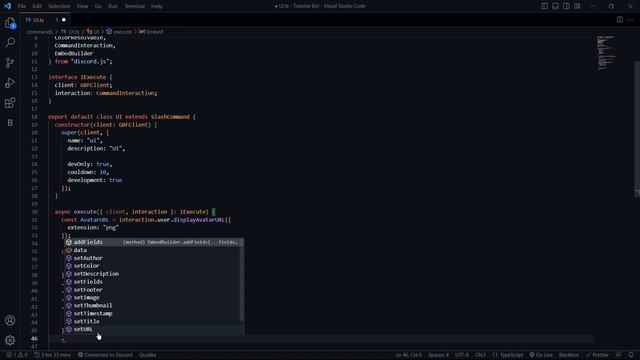
Task: Click the commands breadcrumb
Action: click(x=40, y=32)
